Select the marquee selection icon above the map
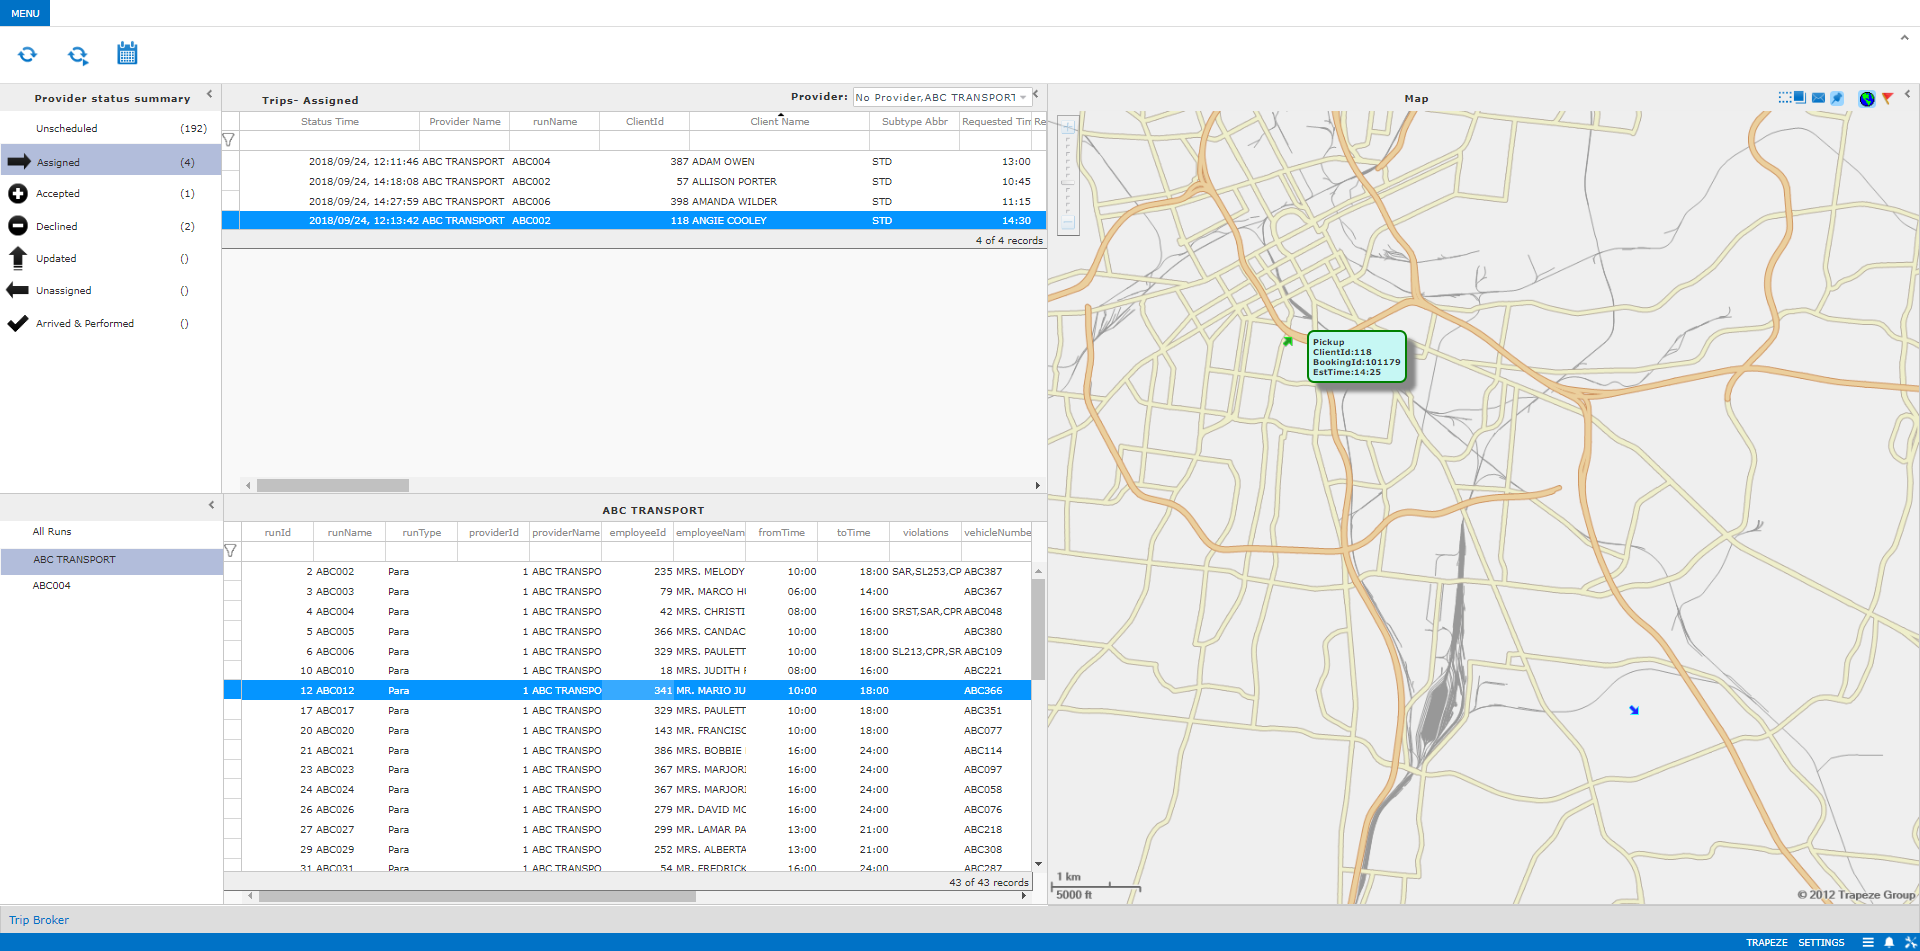The image size is (1920, 951). click(1784, 97)
